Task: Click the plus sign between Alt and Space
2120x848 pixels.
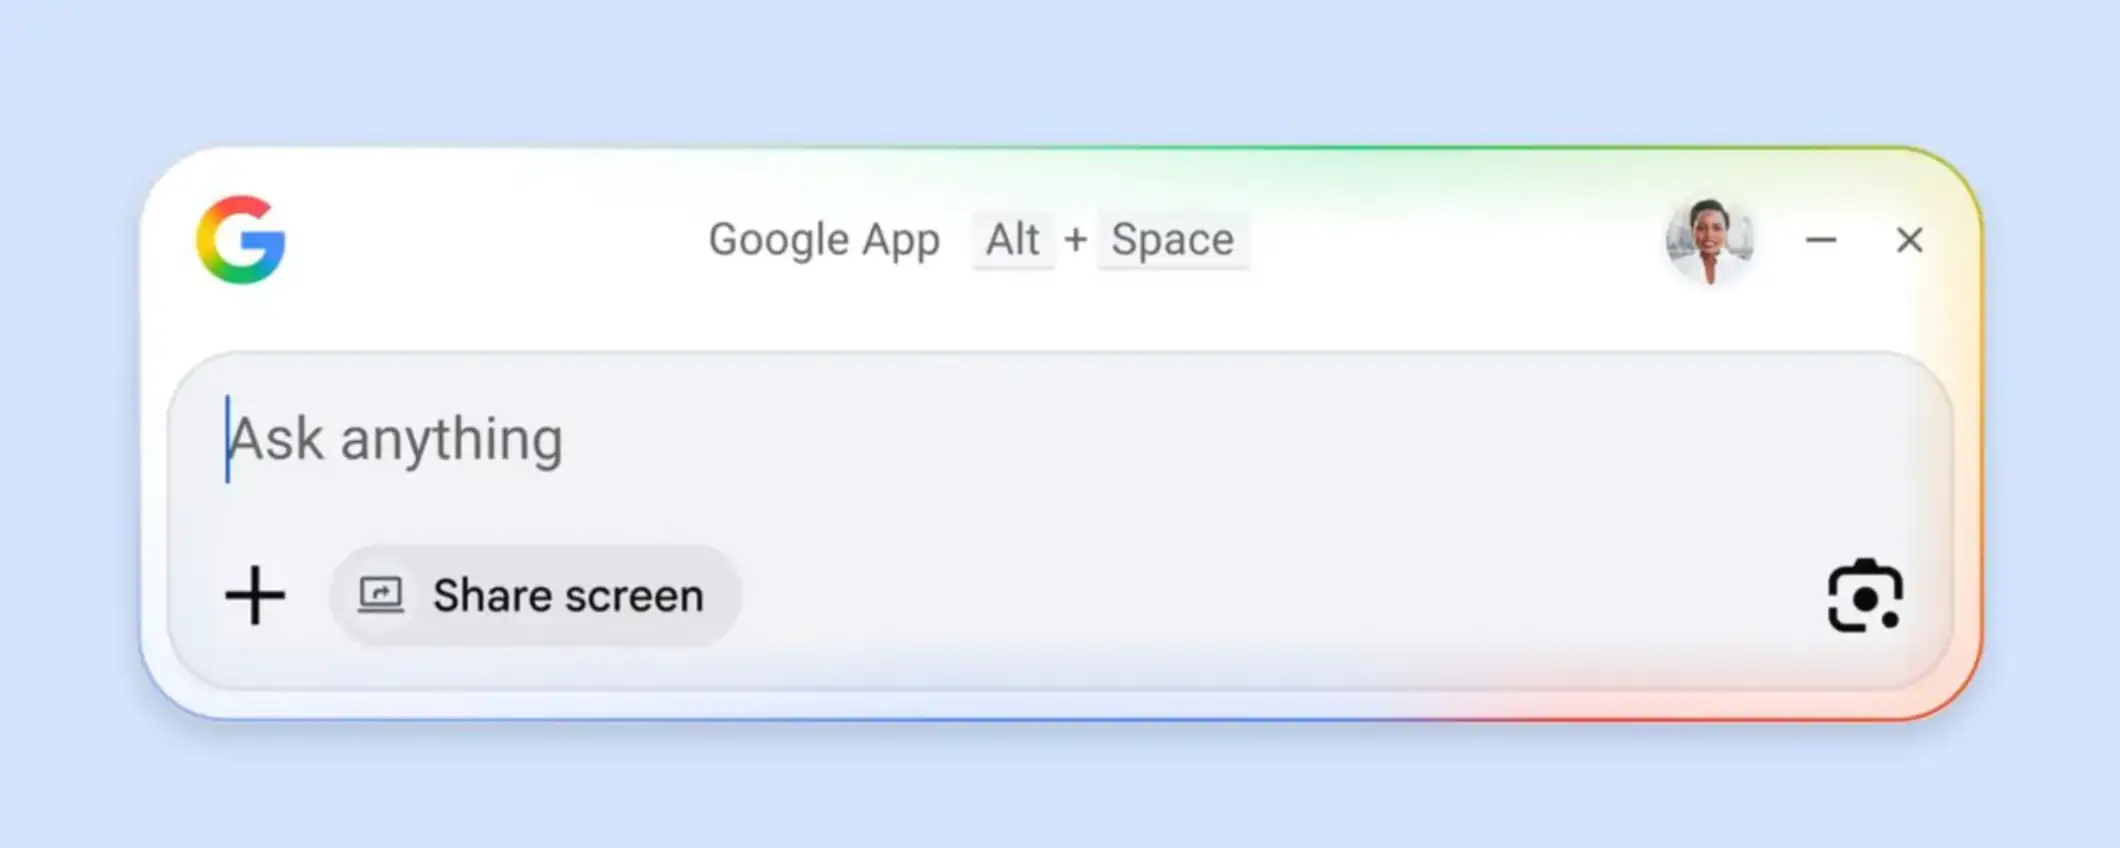Action: tap(1076, 240)
